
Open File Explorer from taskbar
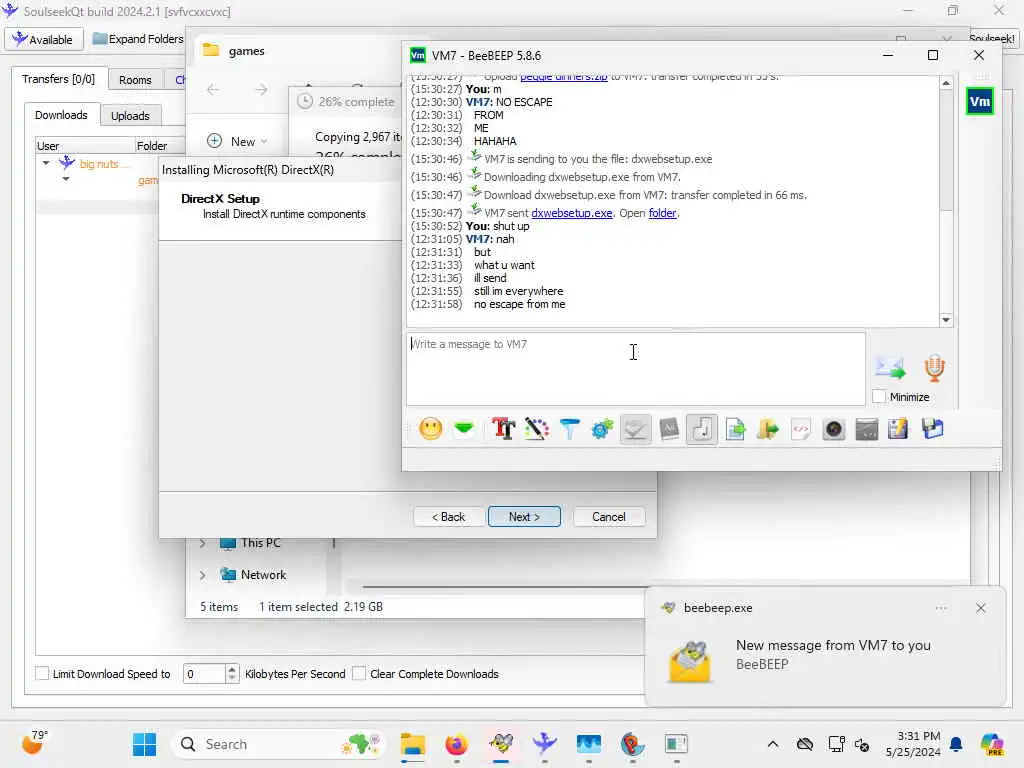click(x=412, y=744)
